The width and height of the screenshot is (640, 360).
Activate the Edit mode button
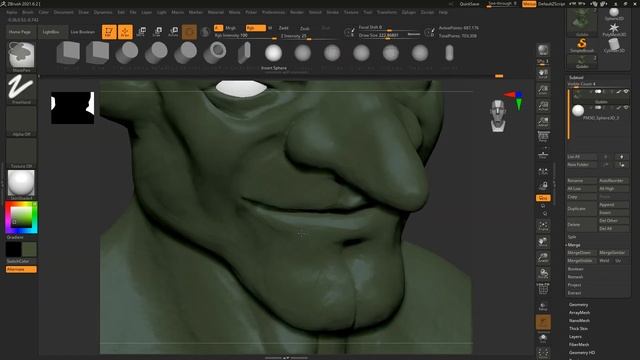coord(109,32)
